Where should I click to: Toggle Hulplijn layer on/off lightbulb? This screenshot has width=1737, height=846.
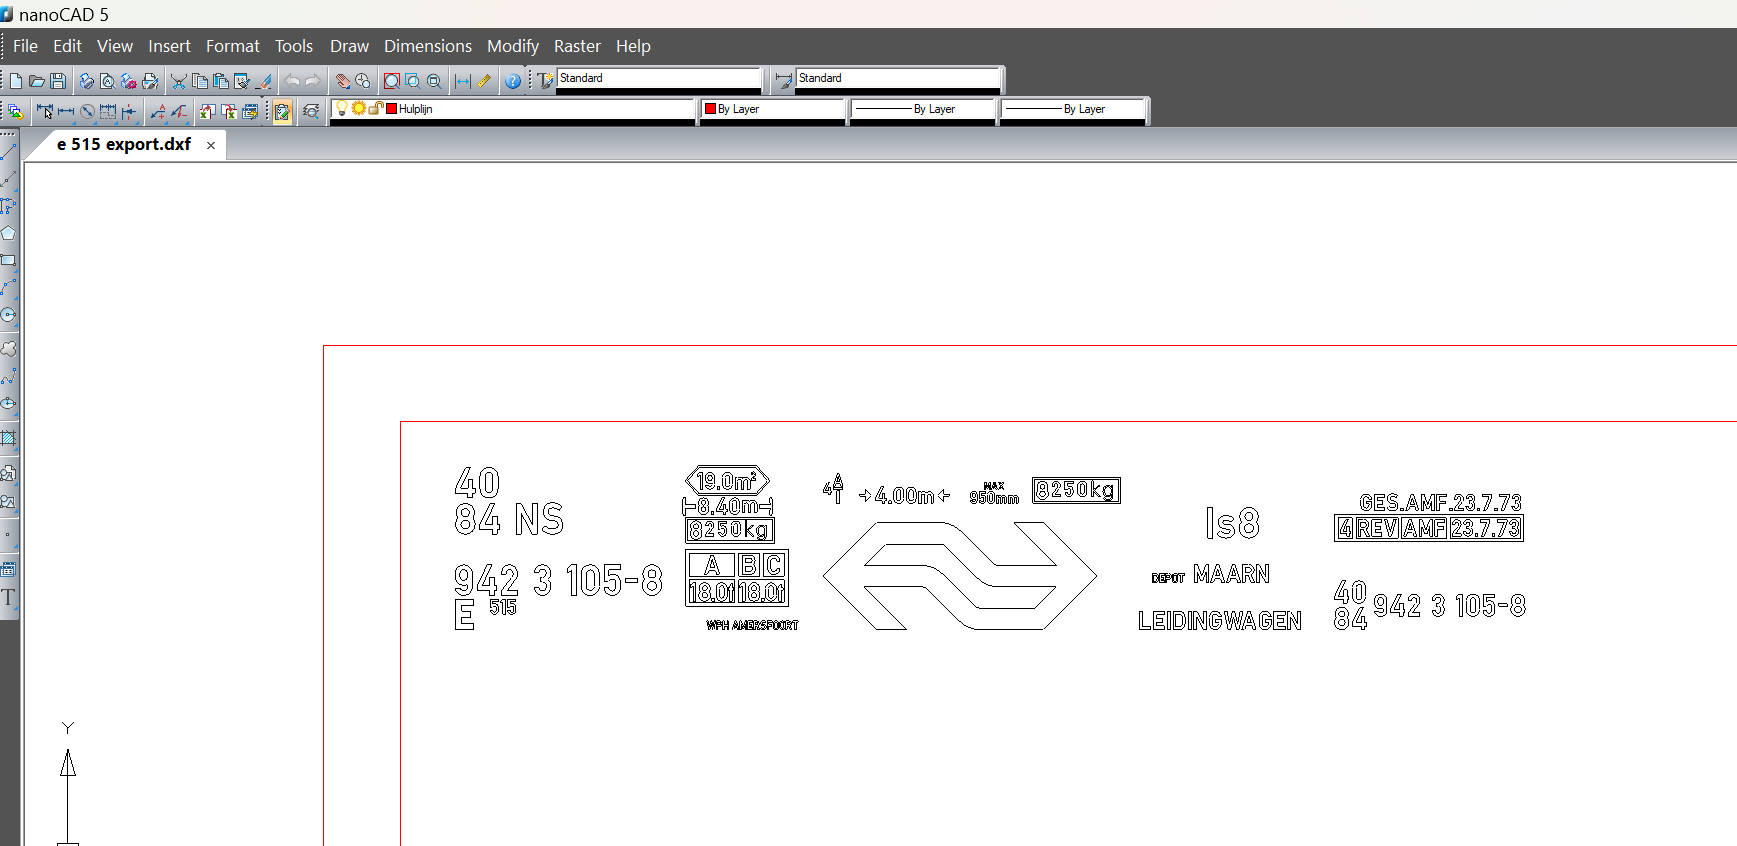[x=342, y=108]
